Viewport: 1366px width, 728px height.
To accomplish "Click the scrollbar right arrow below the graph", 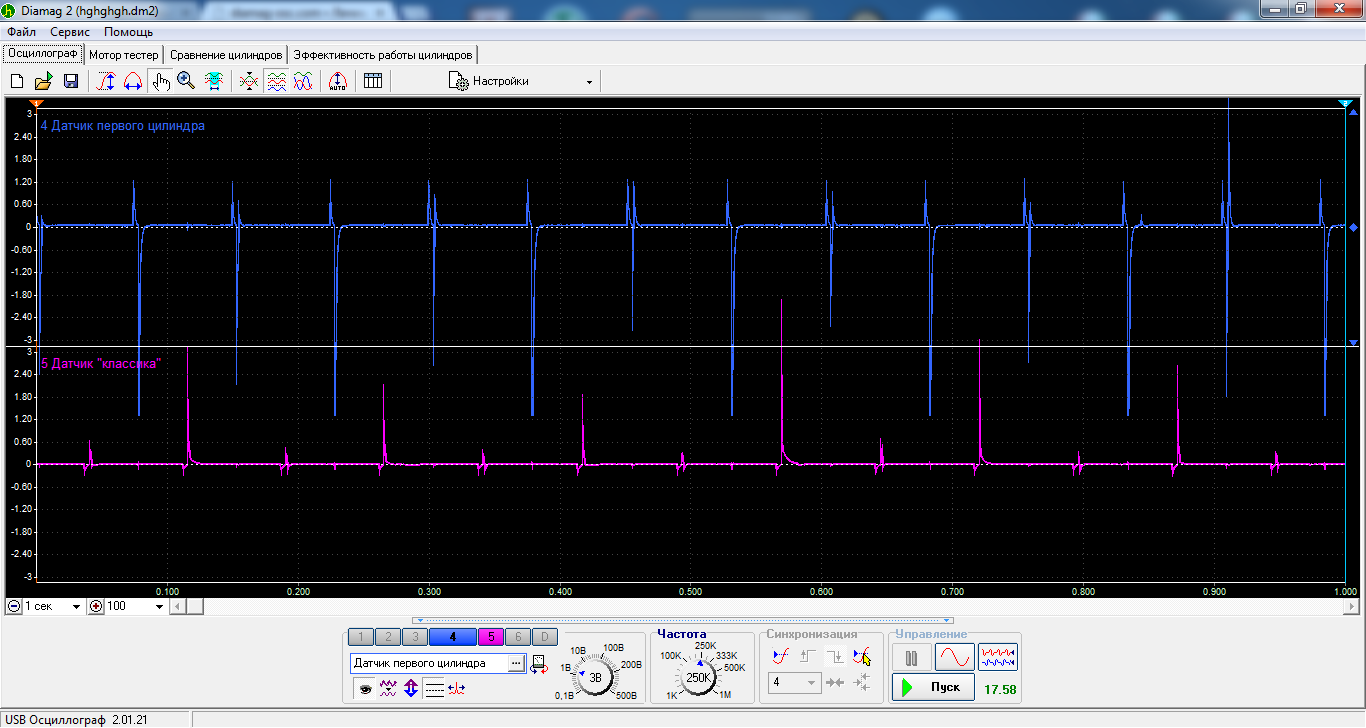I will pos(1351,606).
